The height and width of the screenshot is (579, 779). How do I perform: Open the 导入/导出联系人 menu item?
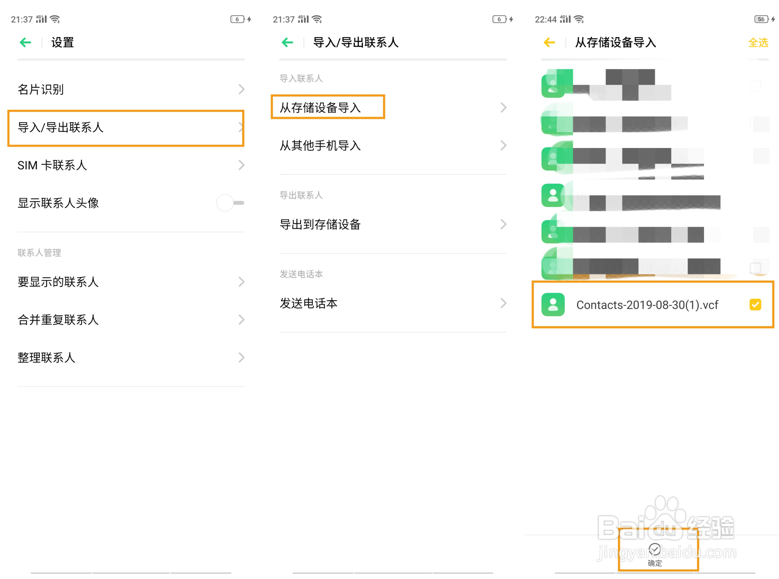point(125,128)
